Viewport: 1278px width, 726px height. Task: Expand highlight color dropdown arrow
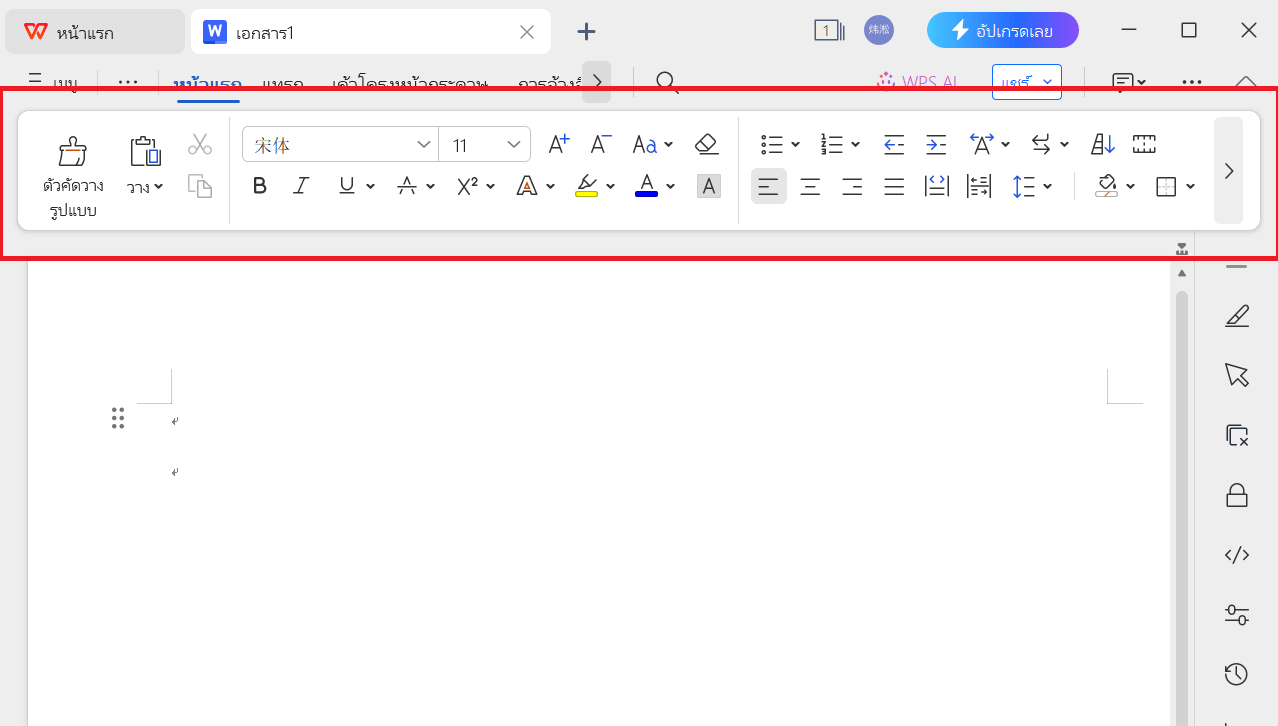(610, 186)
